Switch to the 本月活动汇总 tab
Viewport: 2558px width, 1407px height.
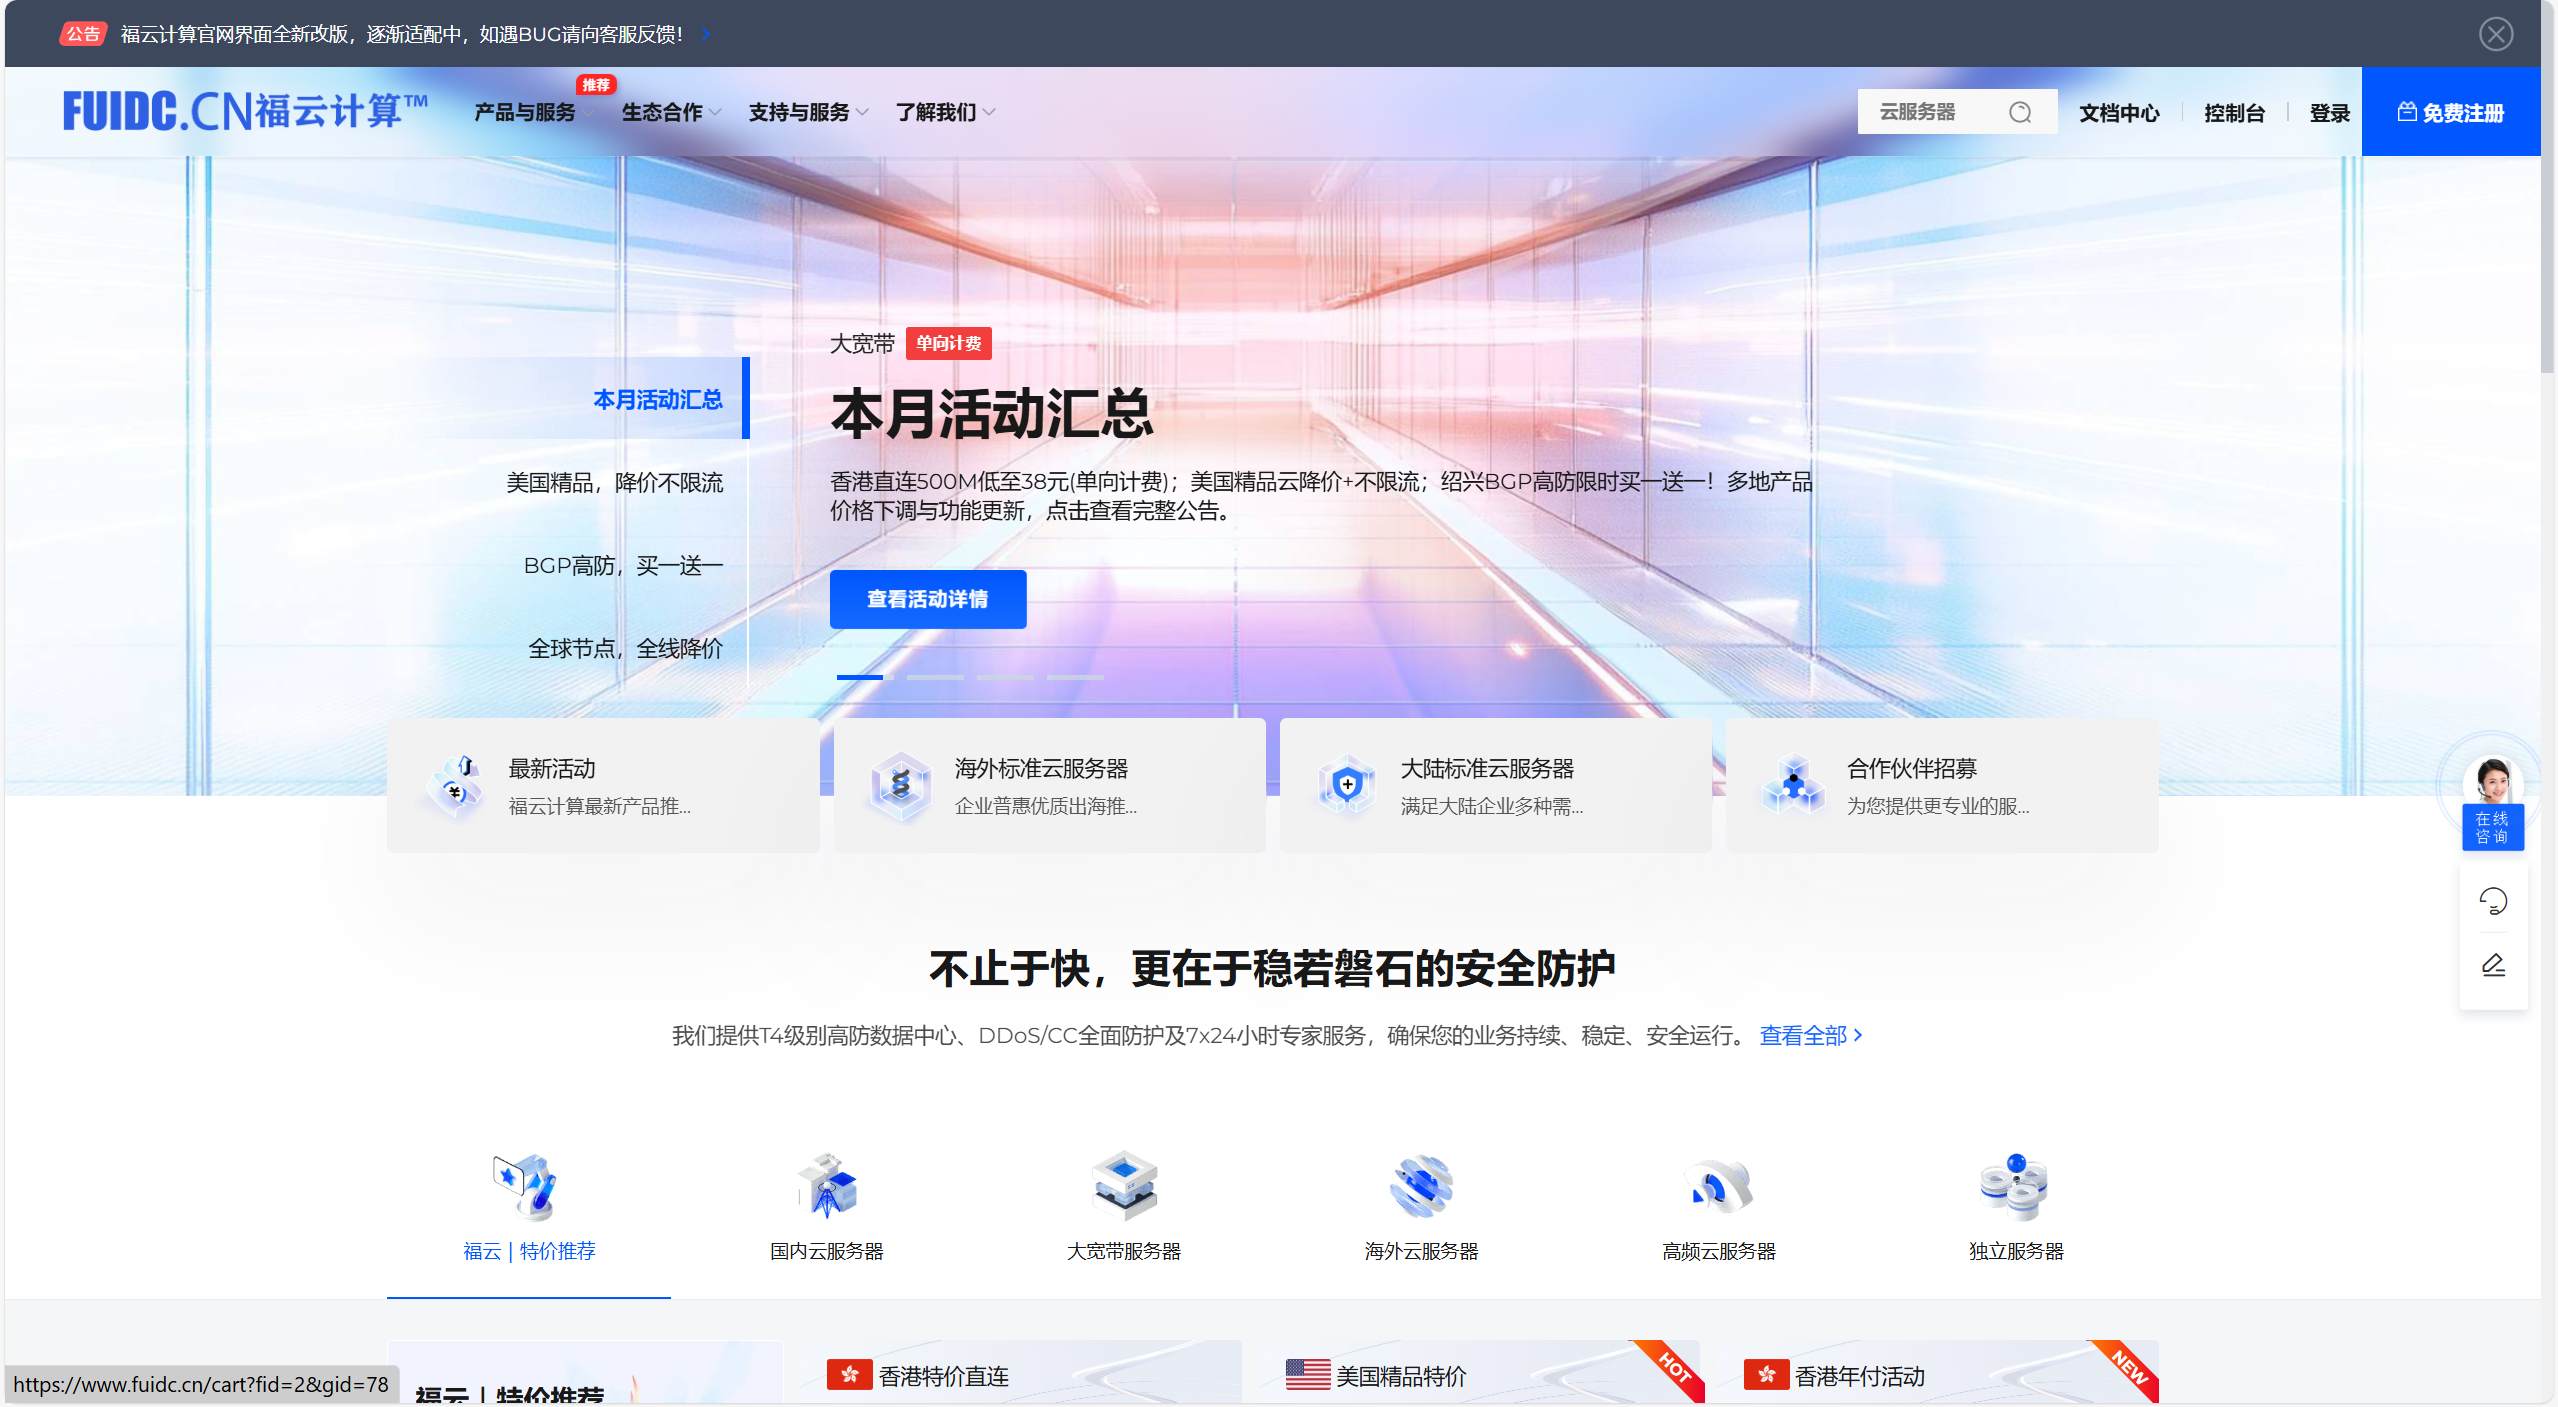658,398
